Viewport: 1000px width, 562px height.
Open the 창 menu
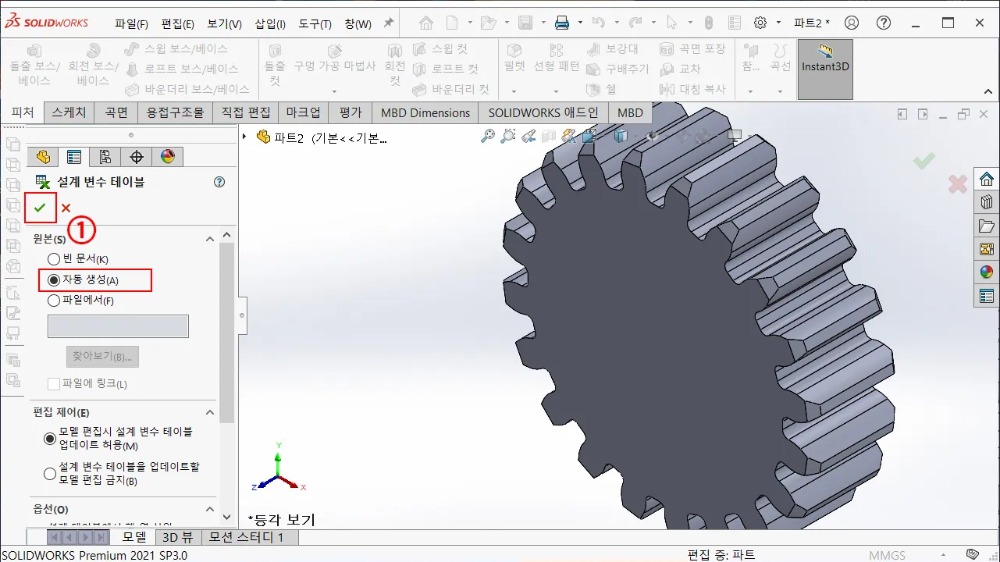(x=358, y=24)
